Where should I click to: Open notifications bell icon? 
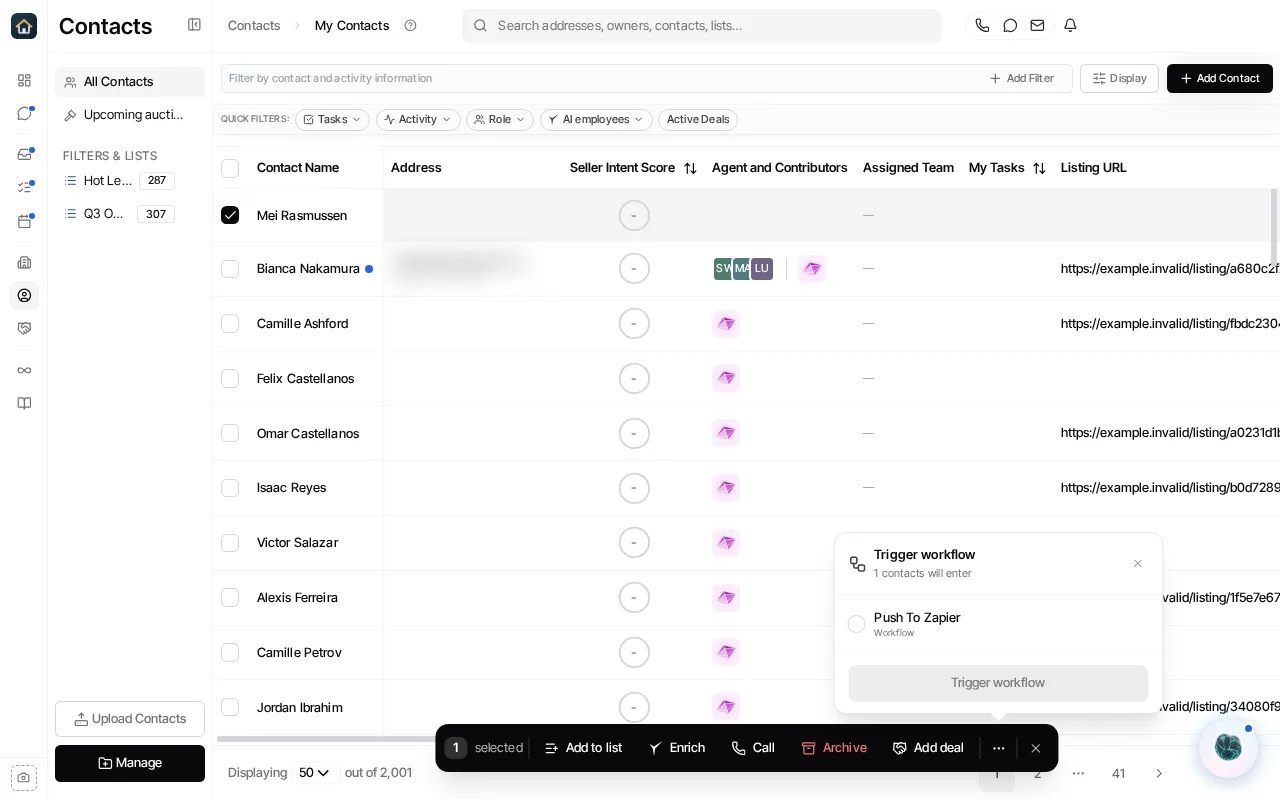tap(1070, 25)
